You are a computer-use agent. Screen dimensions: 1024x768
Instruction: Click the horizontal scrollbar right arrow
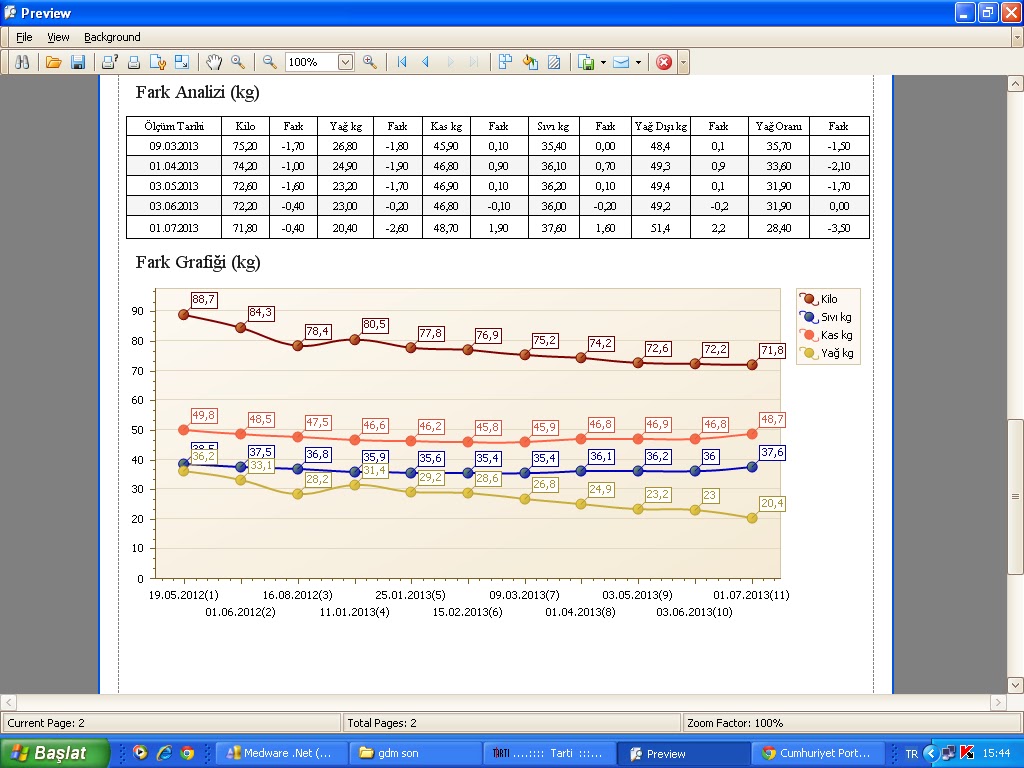tap(998, 703)
